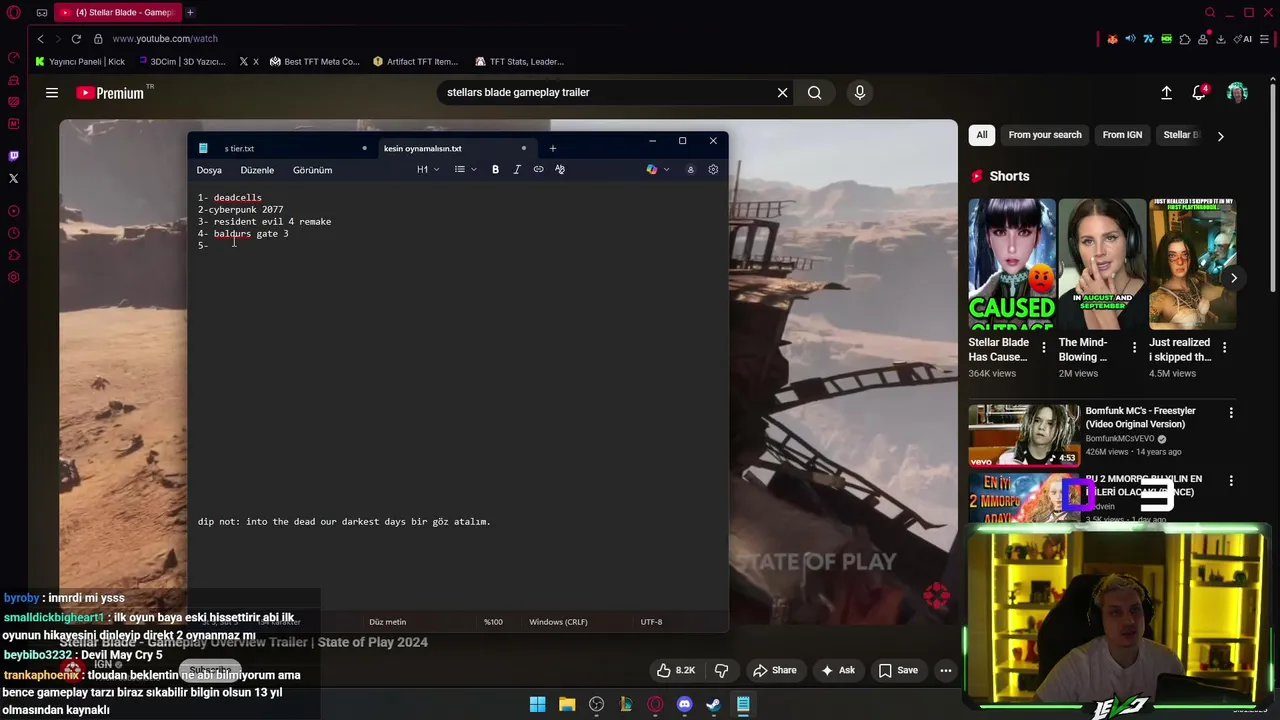Viewport: 1280px width, 720px height.
Task: Open Notepad settings gear
Action: tap(713, 170)
